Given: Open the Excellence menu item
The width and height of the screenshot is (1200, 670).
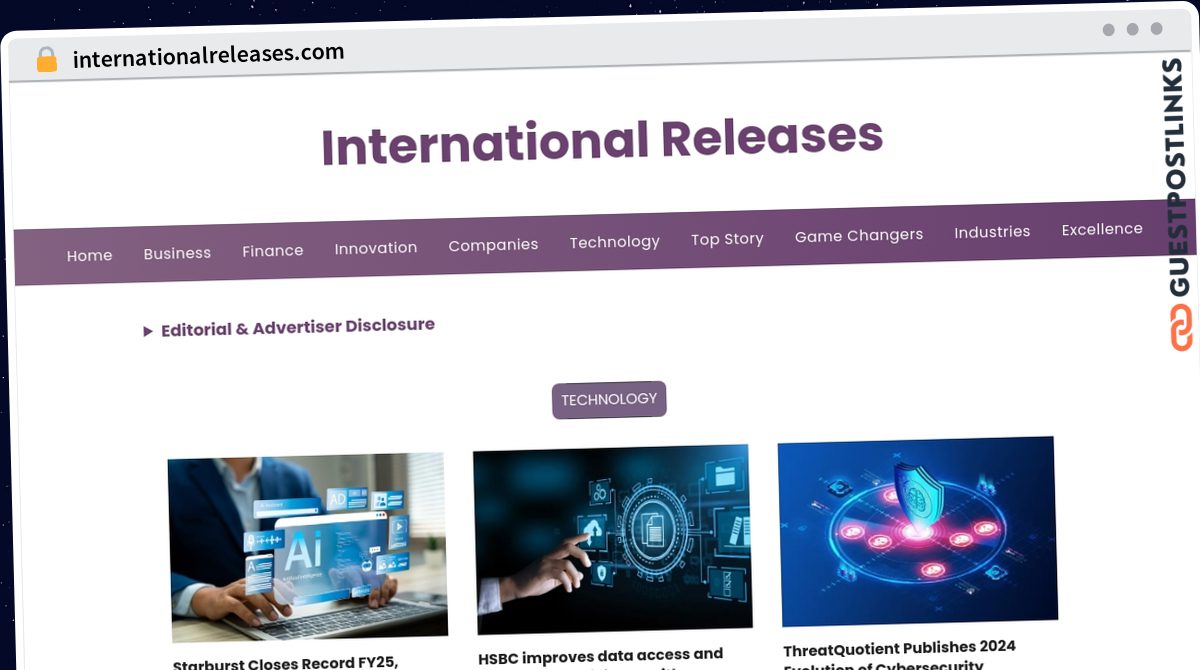Looking at the screenshot, I should tap(1102, 229).
